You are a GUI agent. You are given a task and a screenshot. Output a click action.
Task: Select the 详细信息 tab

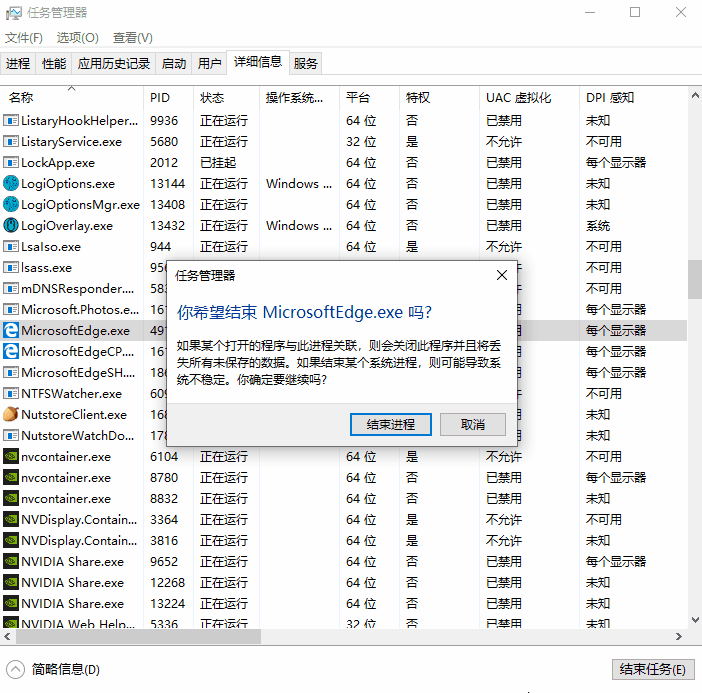pyautogui.click(x=258, y=62)
